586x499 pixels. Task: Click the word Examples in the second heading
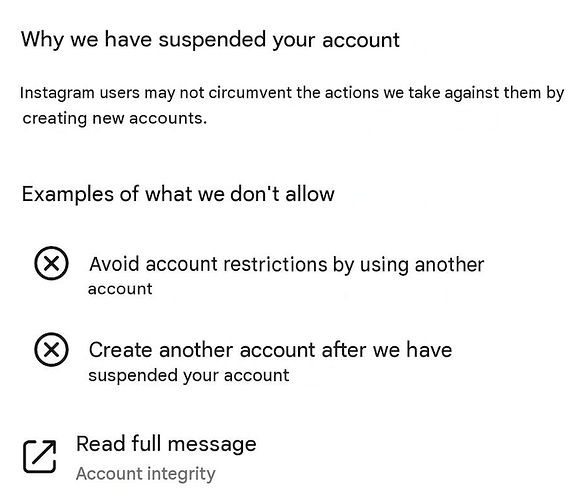click(x=68, y=194)
